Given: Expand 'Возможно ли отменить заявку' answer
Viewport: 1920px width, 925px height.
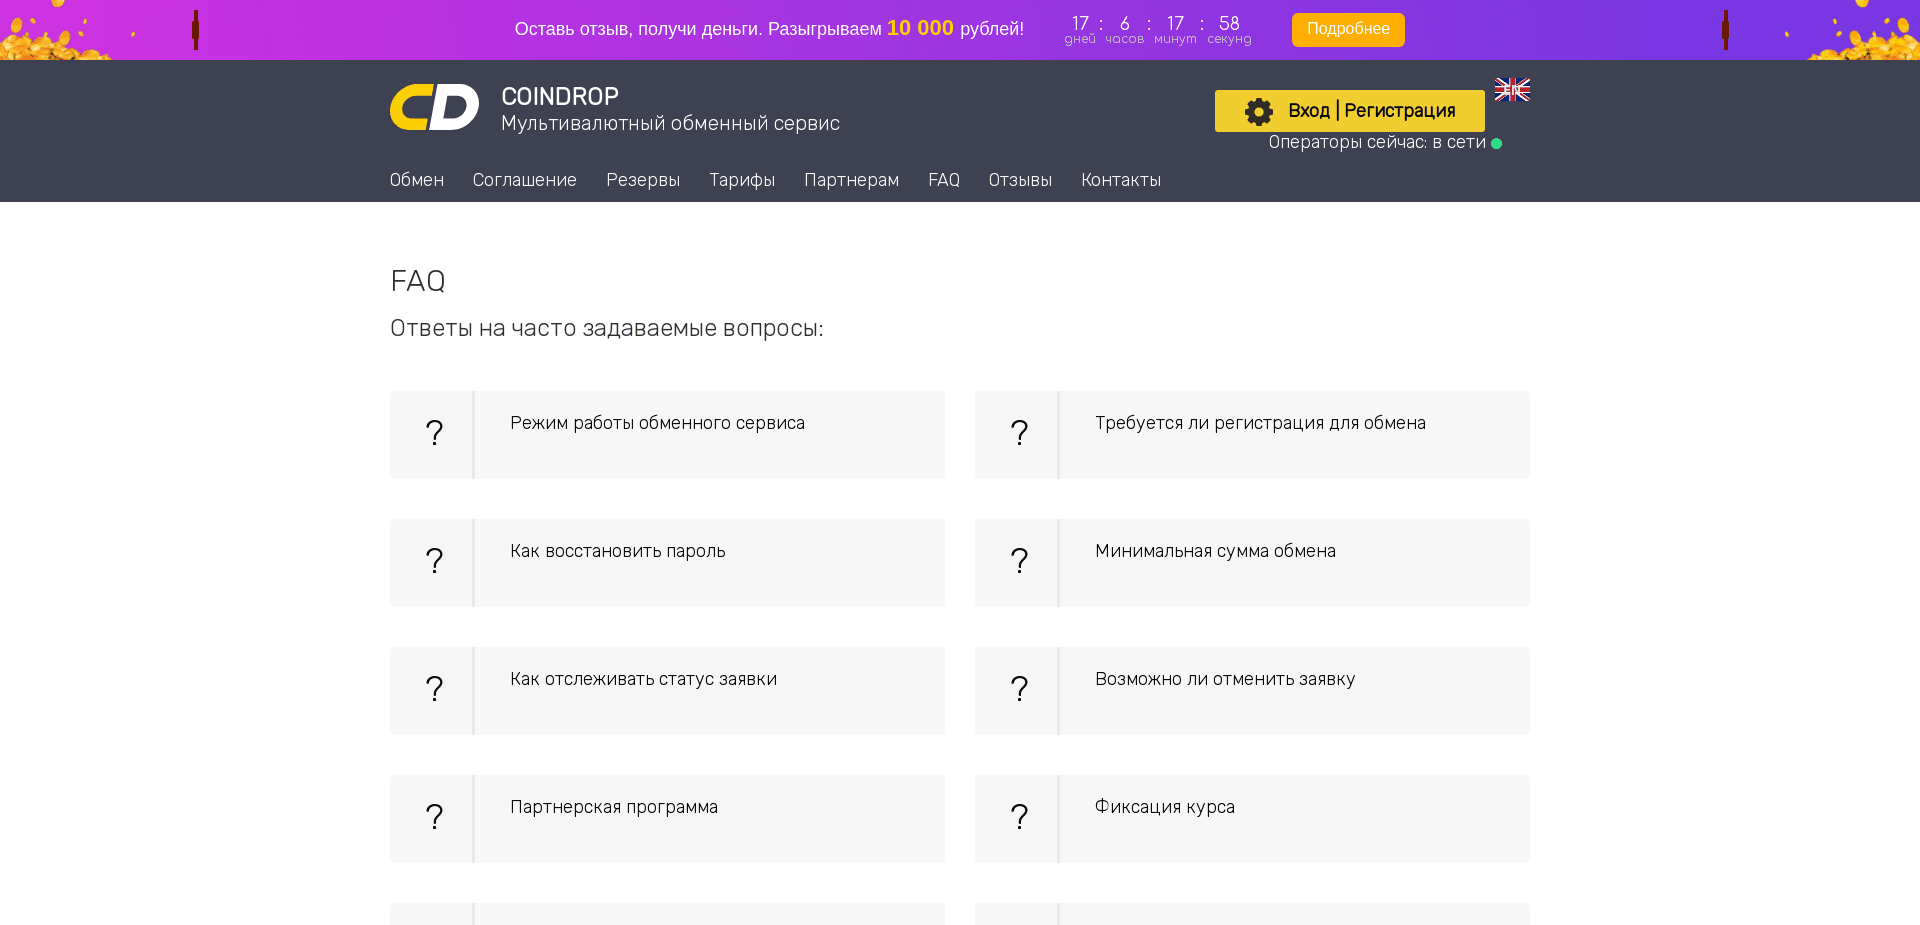Looking at the screenshot, I should pyautogui.click(x=1224, y=680).
